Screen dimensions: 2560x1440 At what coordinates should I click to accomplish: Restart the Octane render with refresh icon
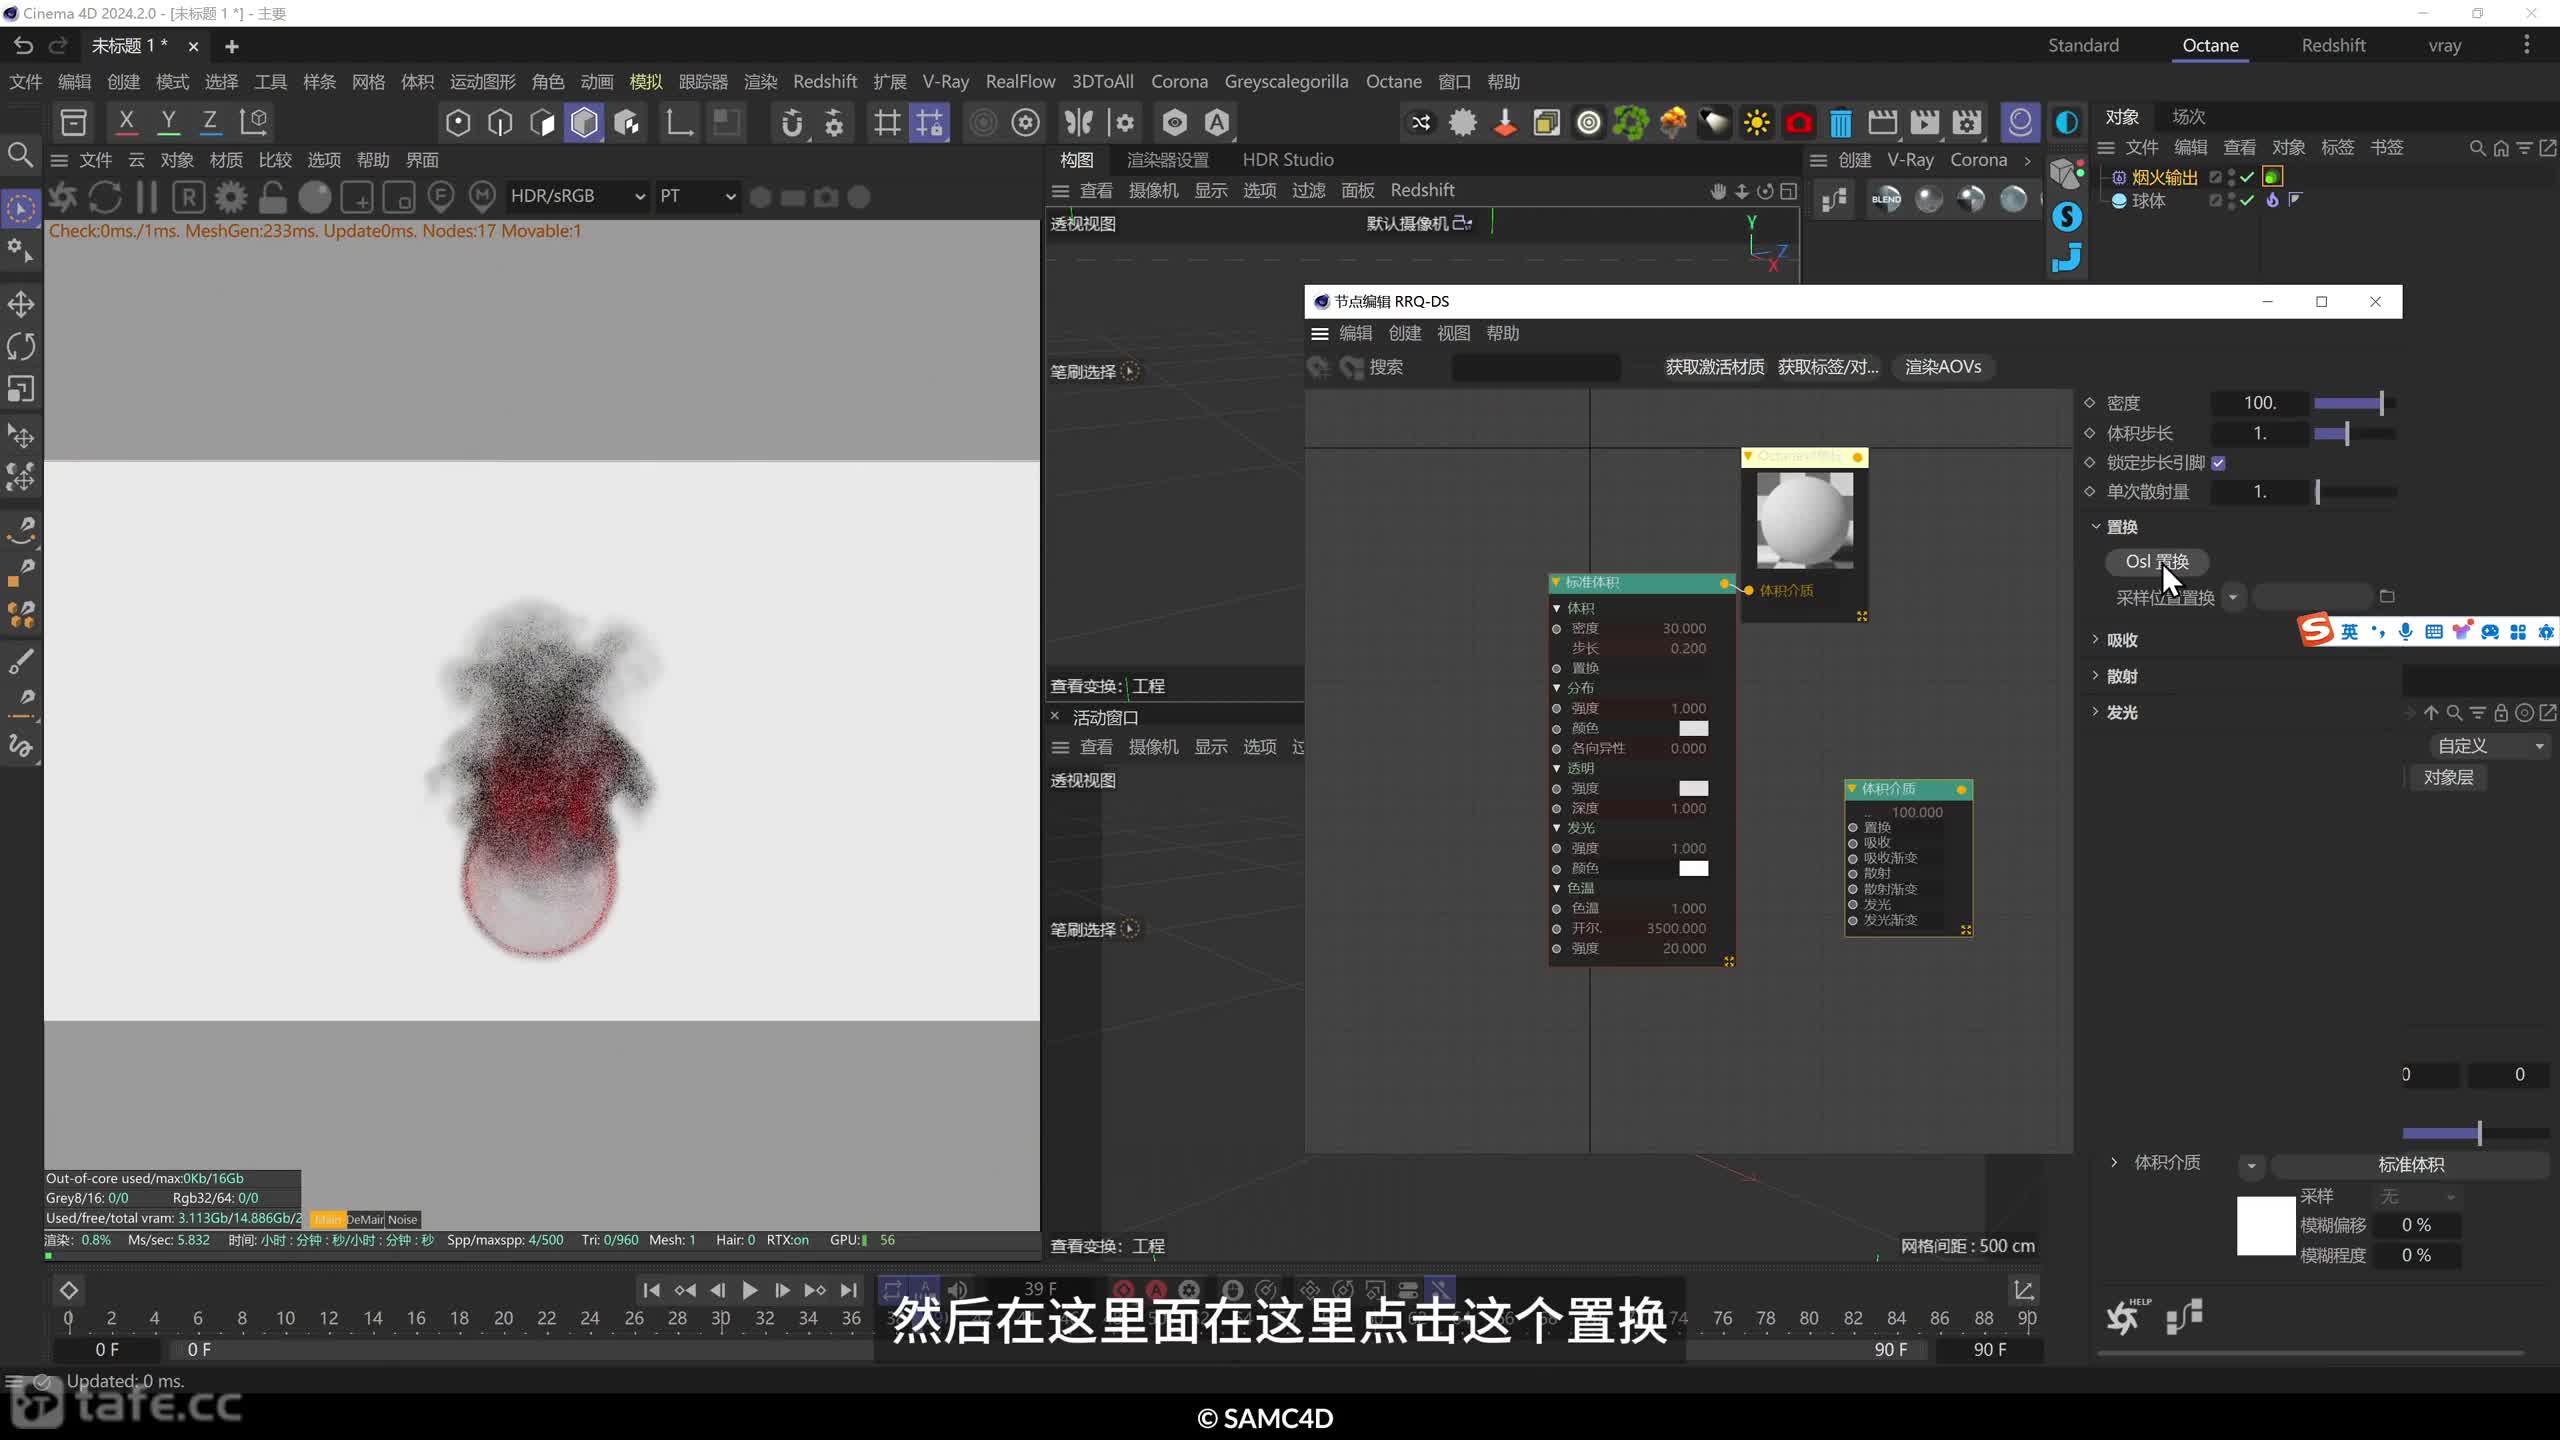pyautogui.click(x=105, y=197)
